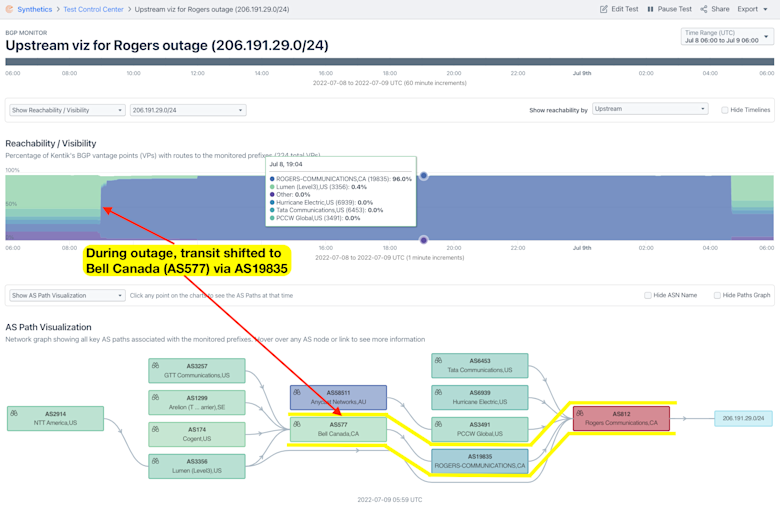
Task: Open the 206.191.29.0/24 prefix dropdown
Action: click(x=188, y=110)
